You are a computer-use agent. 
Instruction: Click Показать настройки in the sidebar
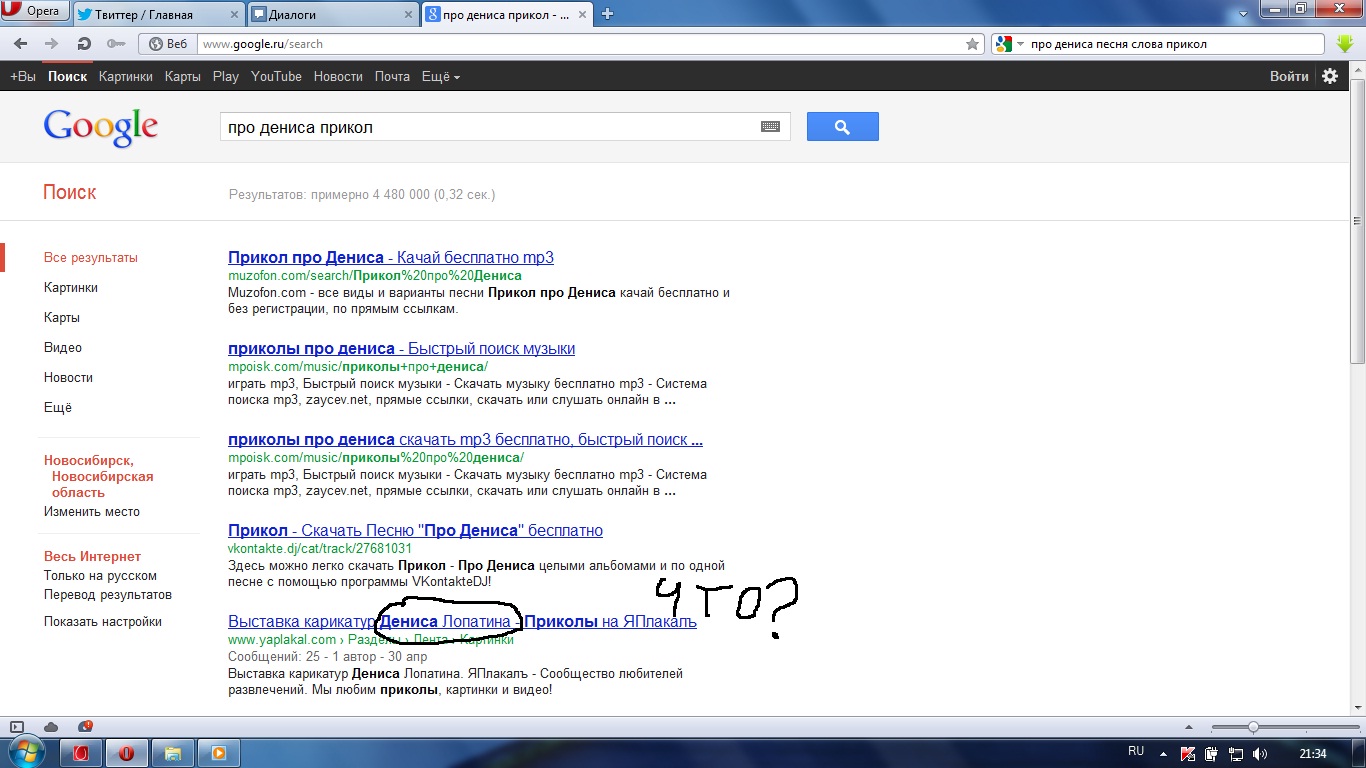click(x=103, y=621)
